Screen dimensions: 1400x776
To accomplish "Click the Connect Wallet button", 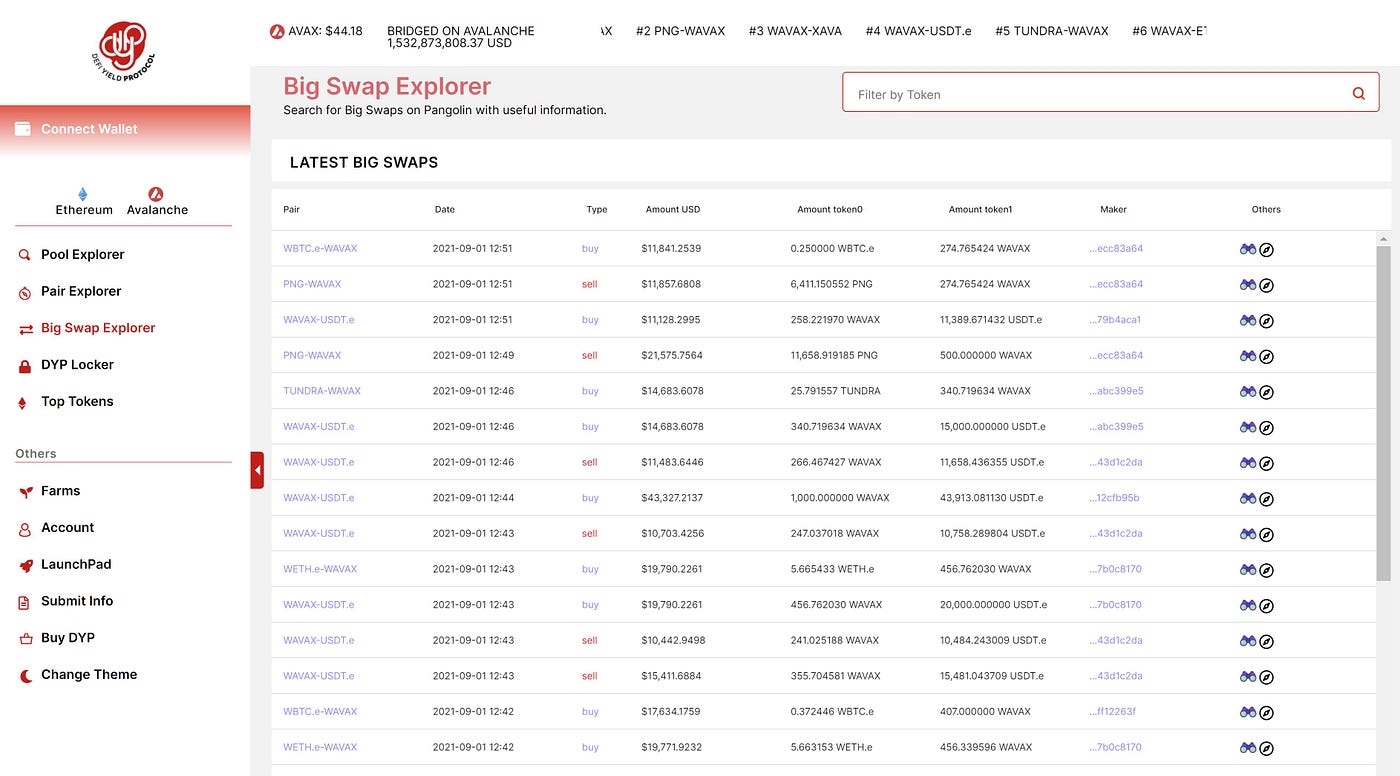I will coord(125,129).
